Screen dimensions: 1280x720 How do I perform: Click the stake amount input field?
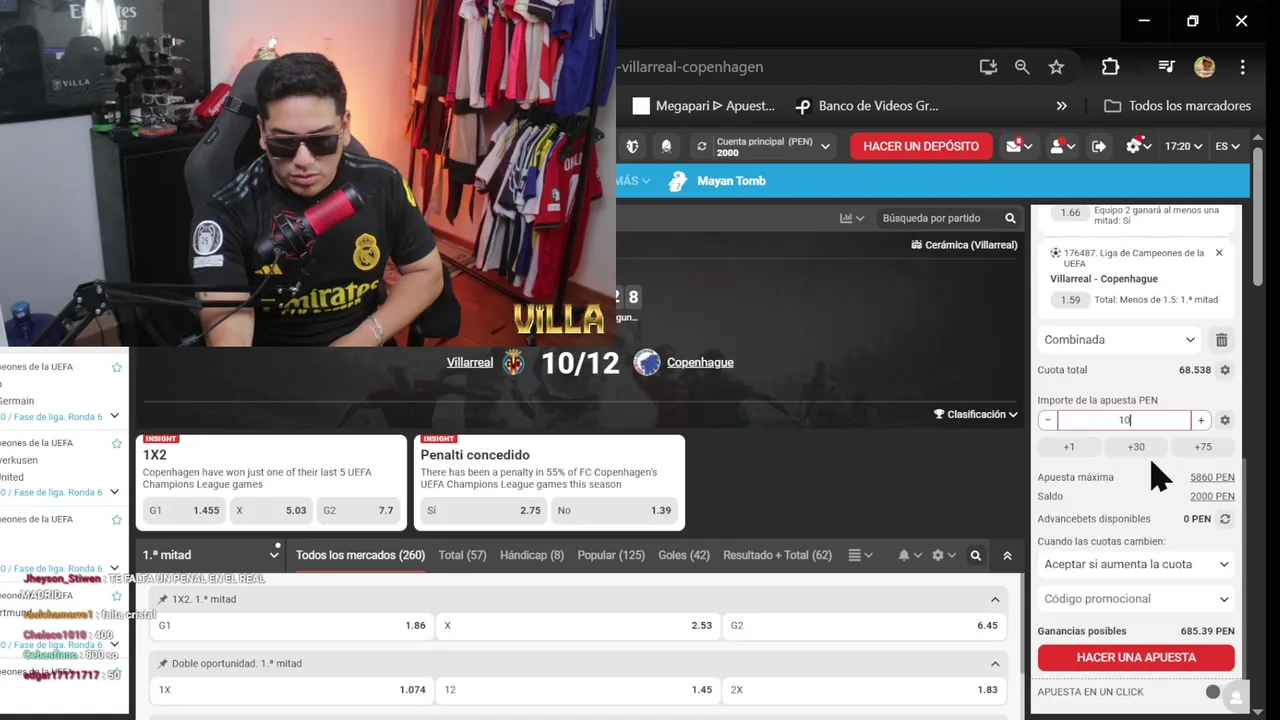click(1124, 421)
